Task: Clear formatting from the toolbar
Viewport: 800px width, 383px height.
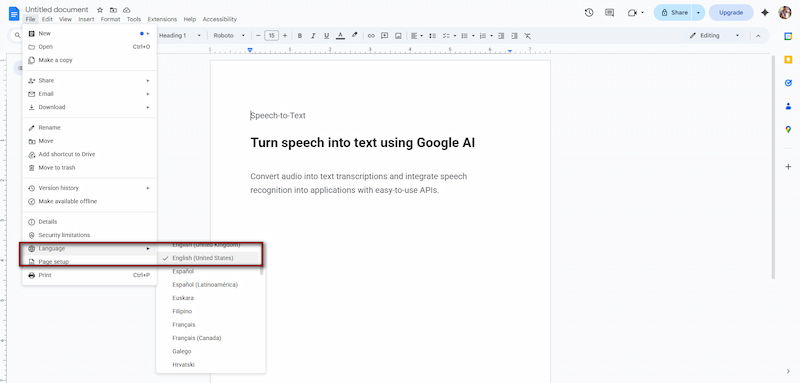Action: click(528, 36)
